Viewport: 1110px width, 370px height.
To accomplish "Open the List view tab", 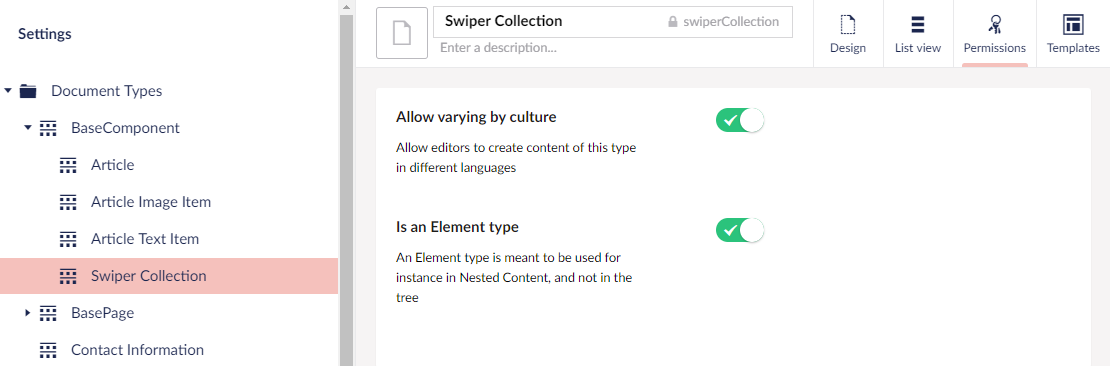I will (918, 34).
